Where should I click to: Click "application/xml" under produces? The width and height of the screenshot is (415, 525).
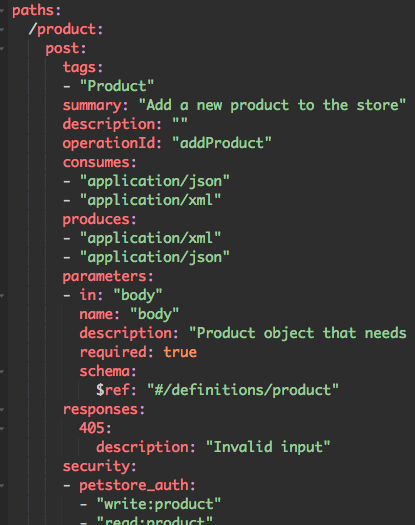point(150,238)
